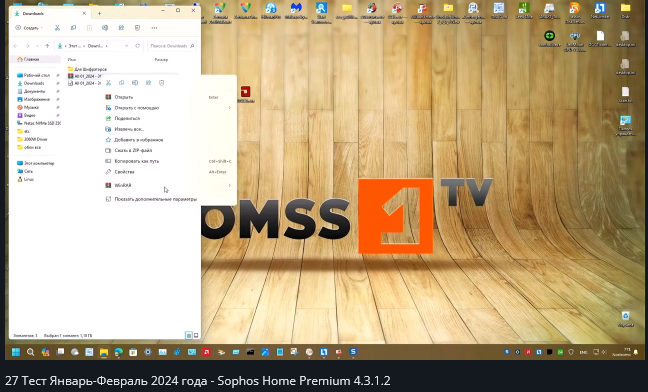Open the Malwarebytes desktop shortcut

point(296,11)
